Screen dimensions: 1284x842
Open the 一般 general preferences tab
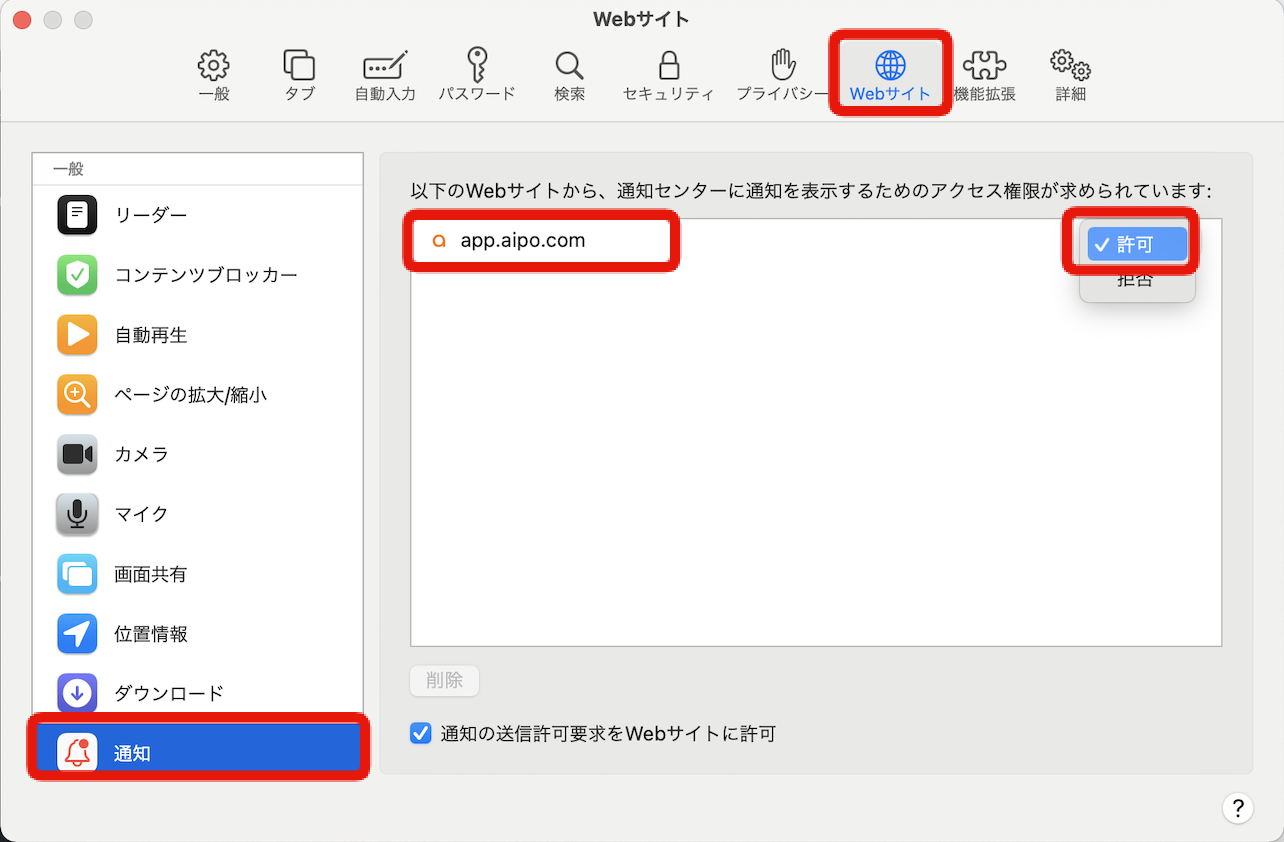click(x=213, y=76)
